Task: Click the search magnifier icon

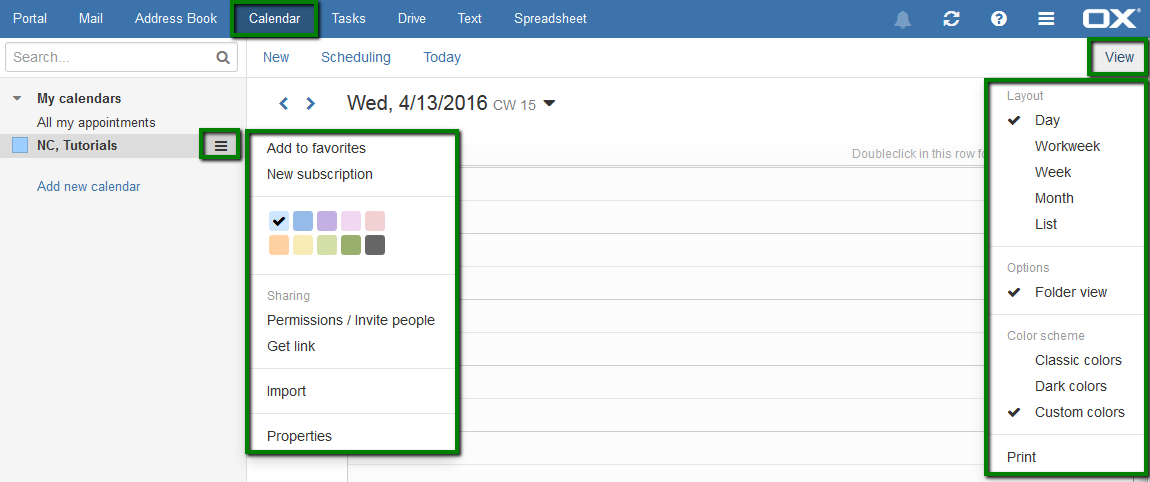Action: [223, 57]
